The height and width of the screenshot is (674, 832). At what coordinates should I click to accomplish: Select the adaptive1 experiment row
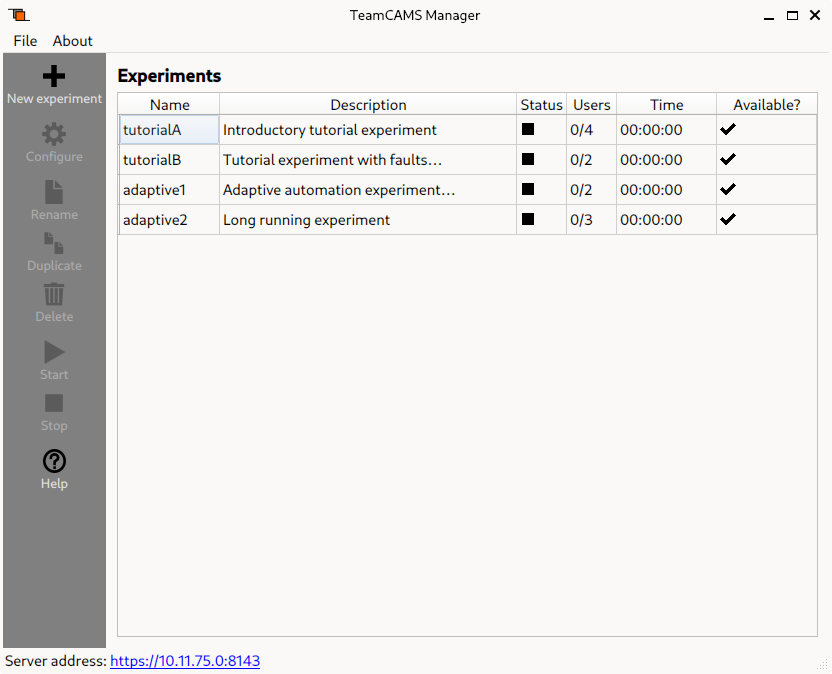click(x=155, y=190)
